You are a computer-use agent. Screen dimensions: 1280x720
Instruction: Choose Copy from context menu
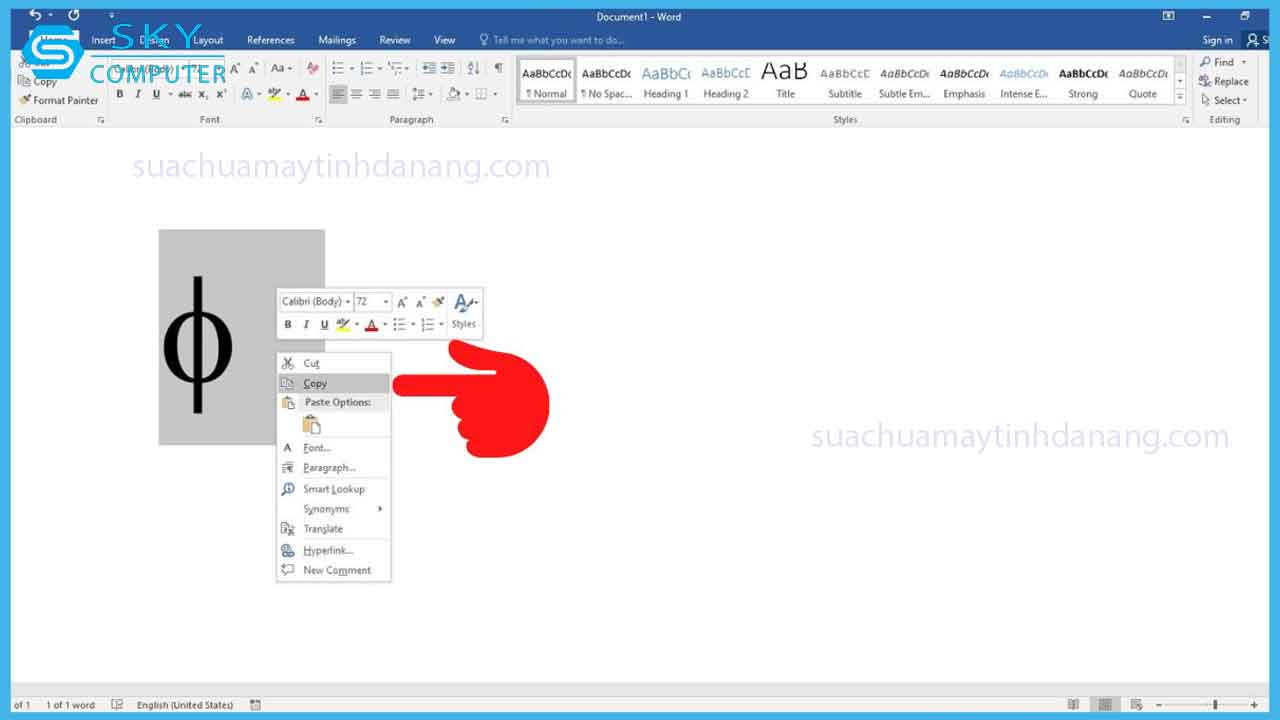pyautogui.click(x=334, y=383)
